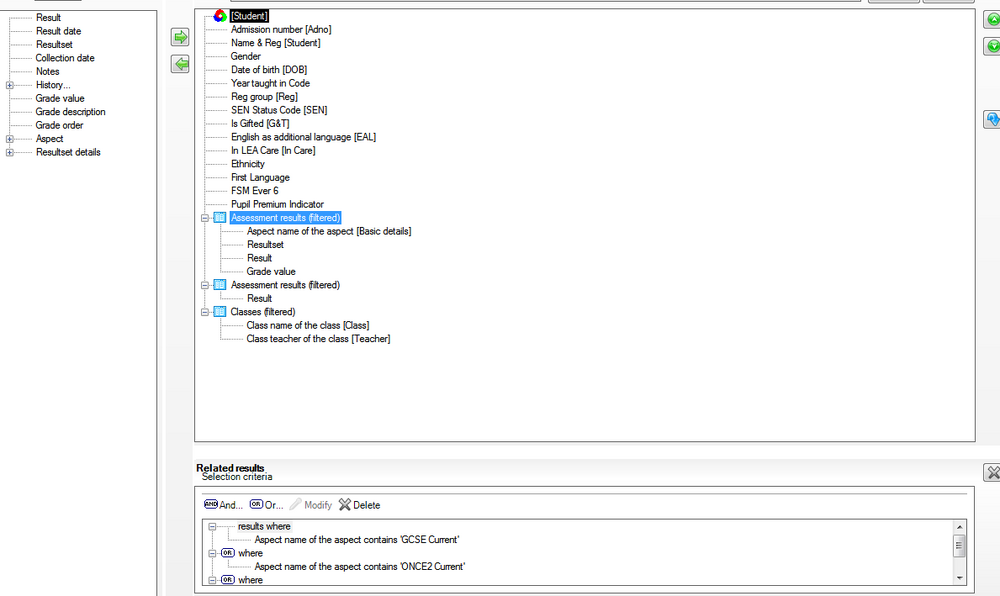Select the Pupil Premium Indicator field

(x=277, y=204)
